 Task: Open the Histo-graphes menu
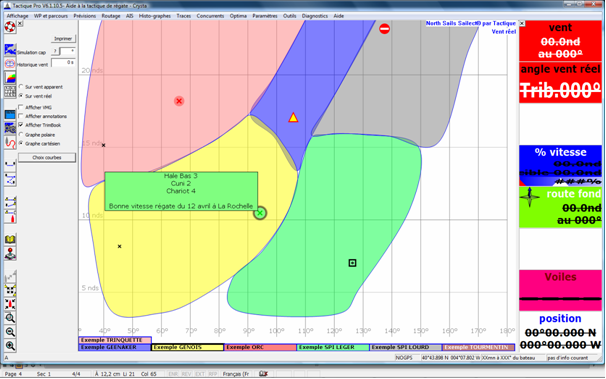tap(155, 16)
